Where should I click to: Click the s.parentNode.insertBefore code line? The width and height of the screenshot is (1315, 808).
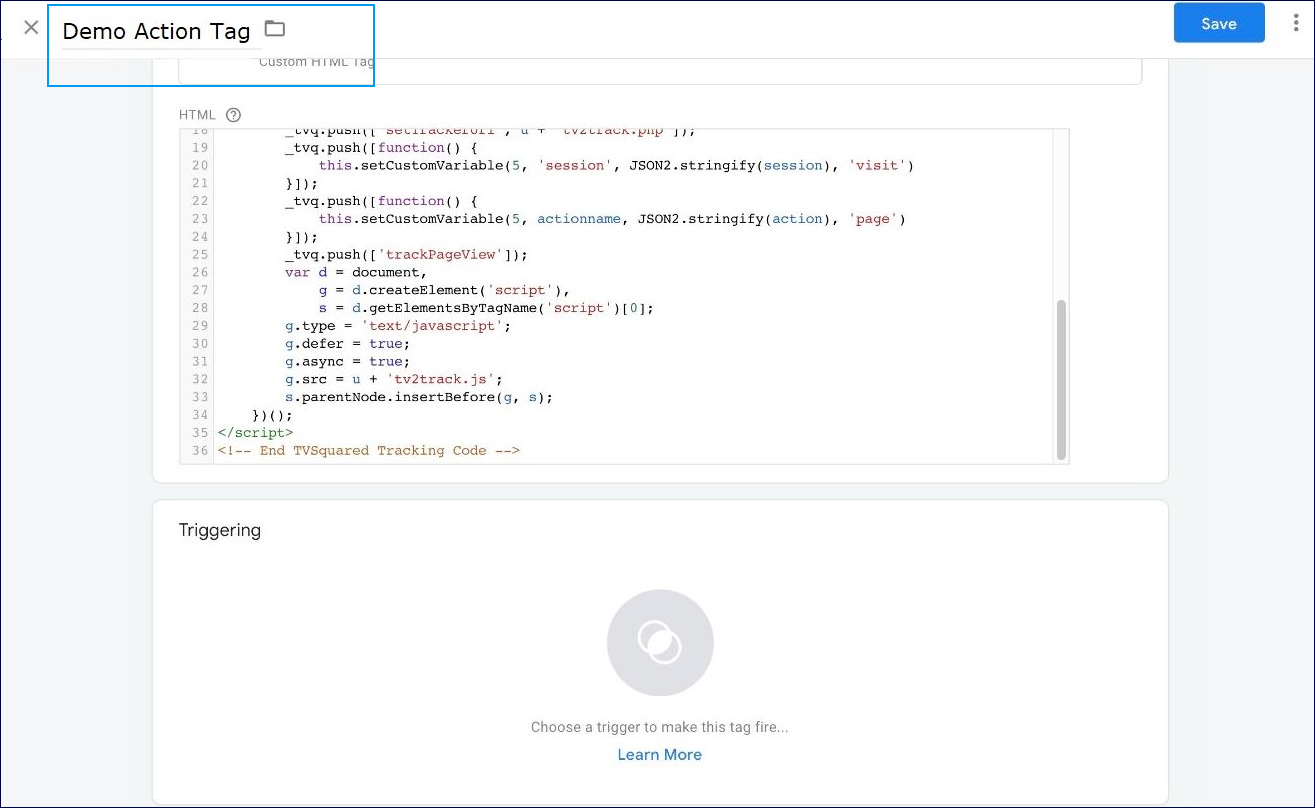point(418,397)
